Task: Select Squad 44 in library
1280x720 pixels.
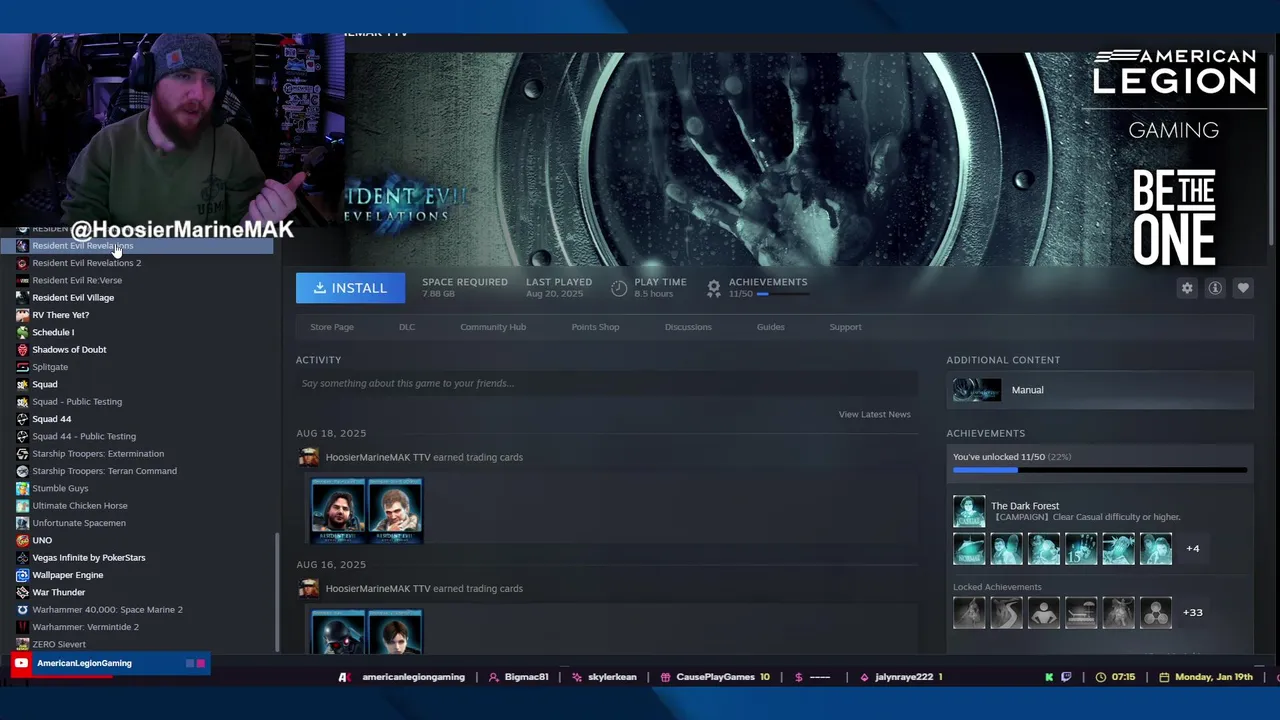Action: tap(51, 419)
